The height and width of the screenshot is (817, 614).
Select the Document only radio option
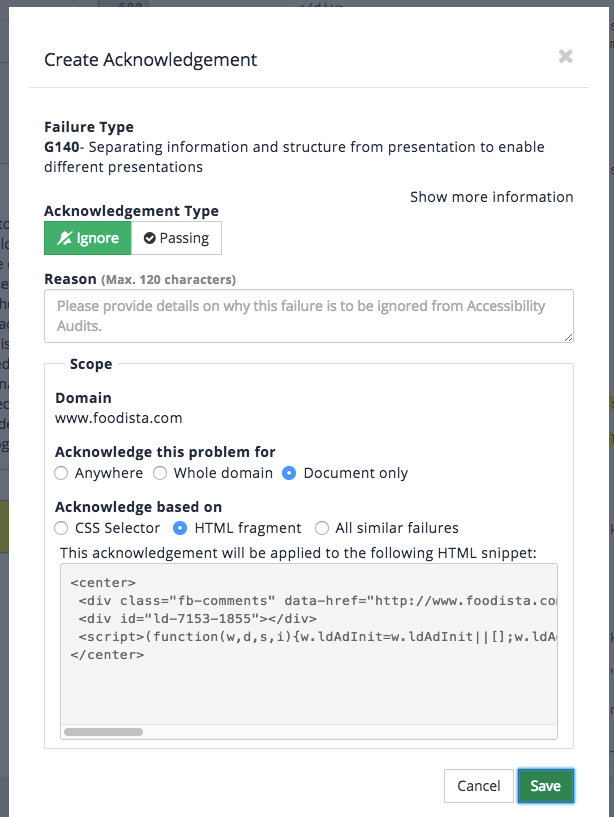pyautogui.click(x=290, y=473)
